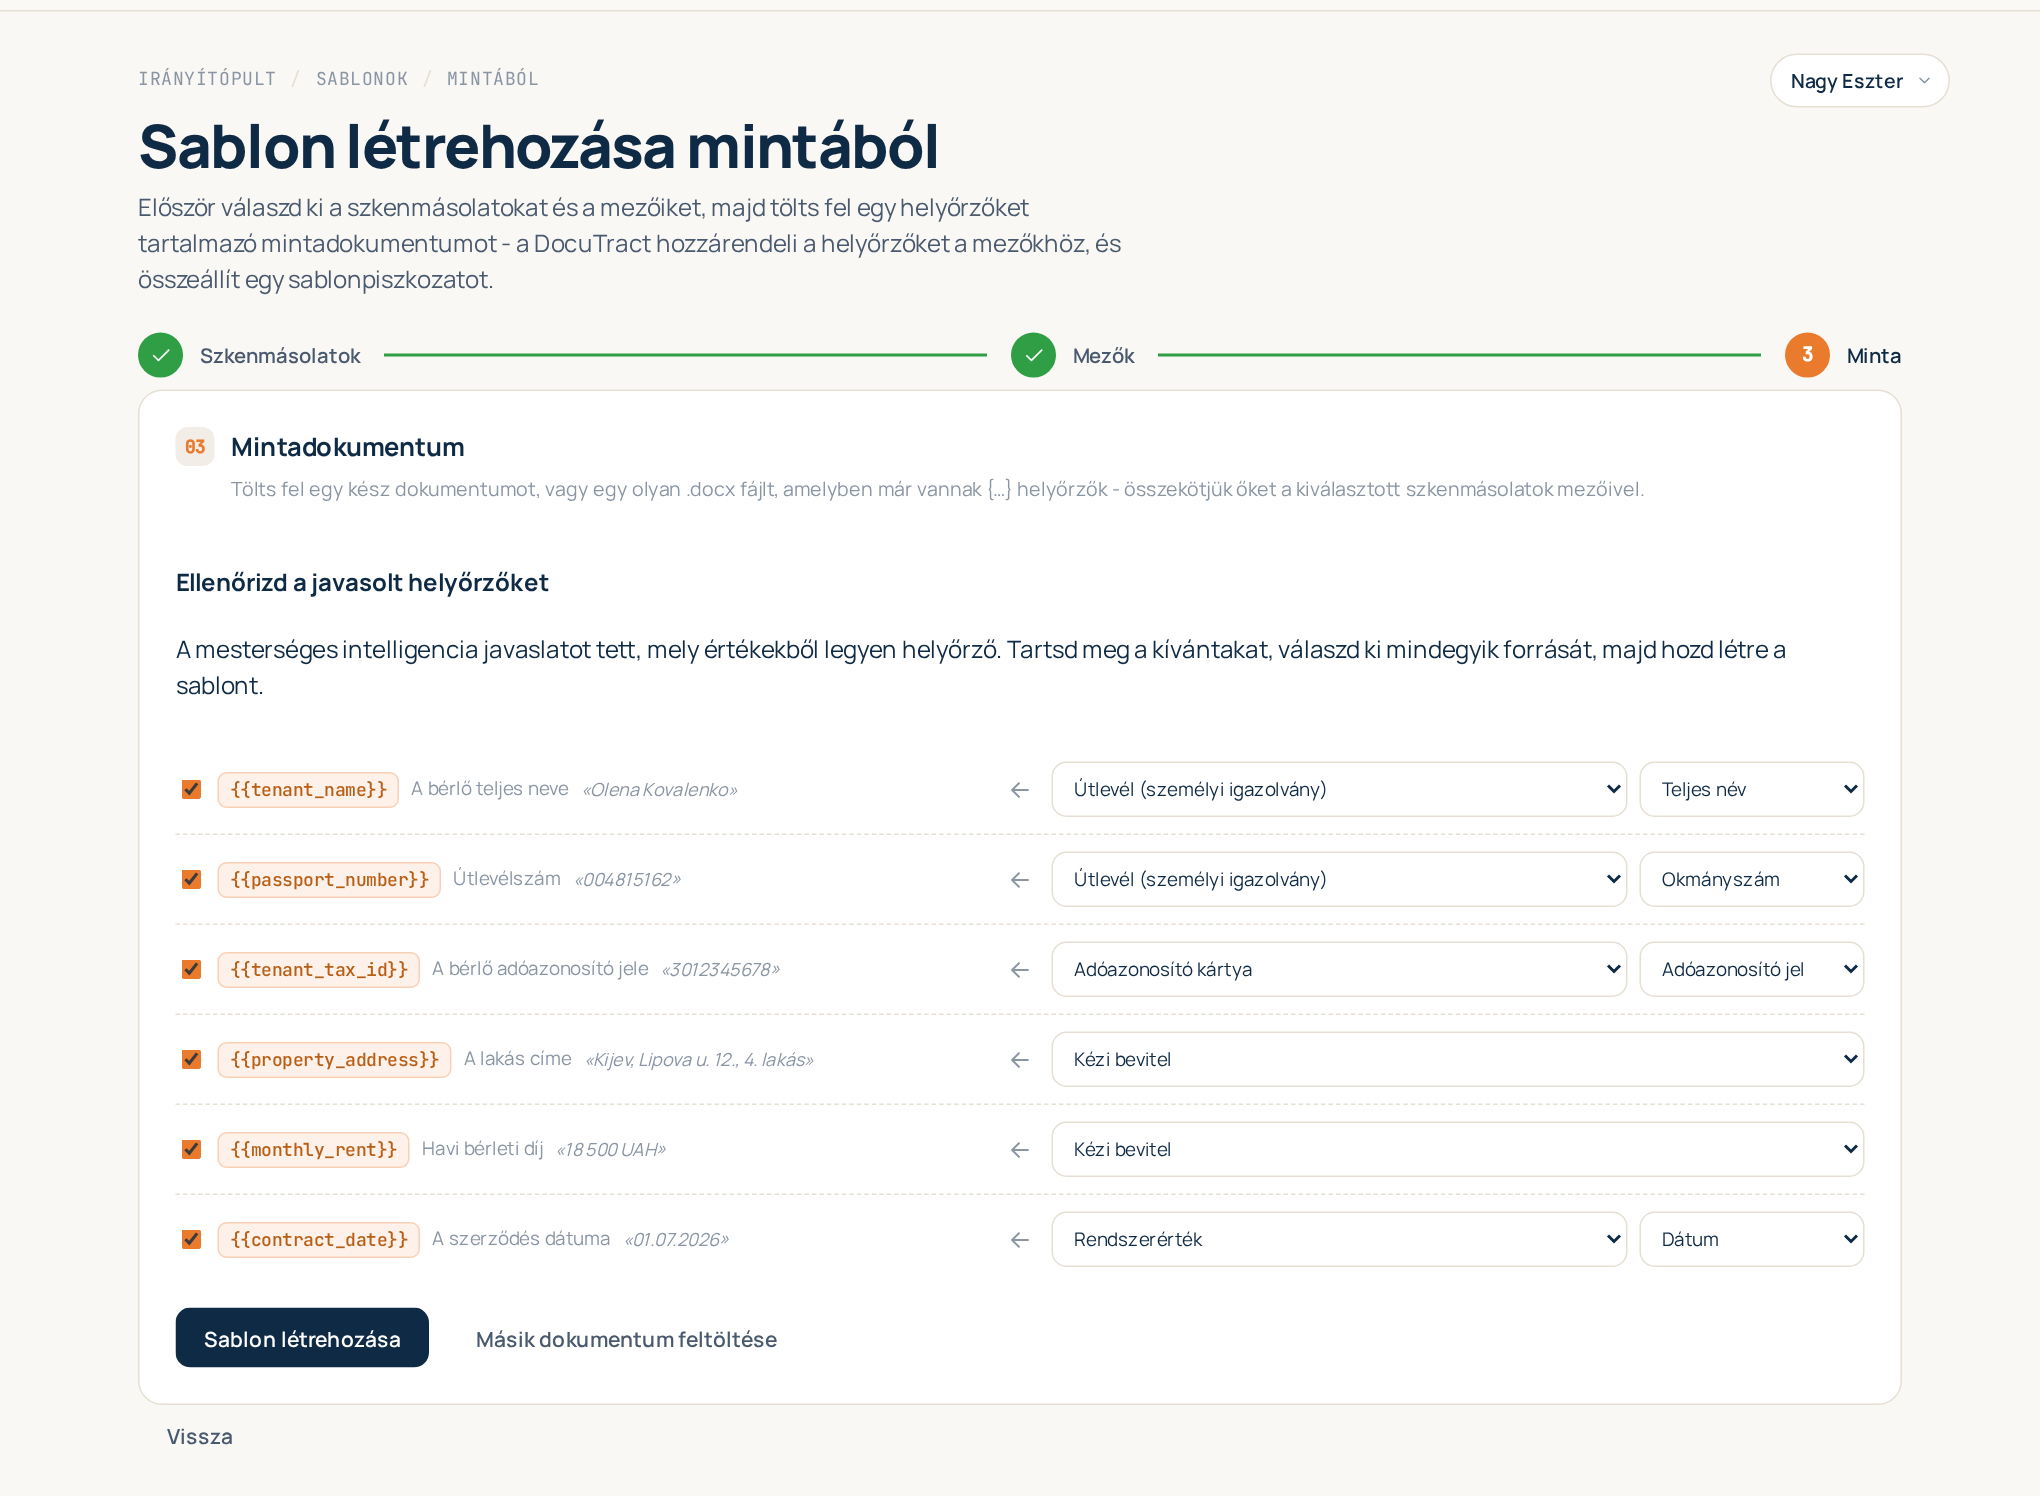Open the Adóazonosító jel field dropdown
The image size is (2040, 1496).
click(1752, 970)
